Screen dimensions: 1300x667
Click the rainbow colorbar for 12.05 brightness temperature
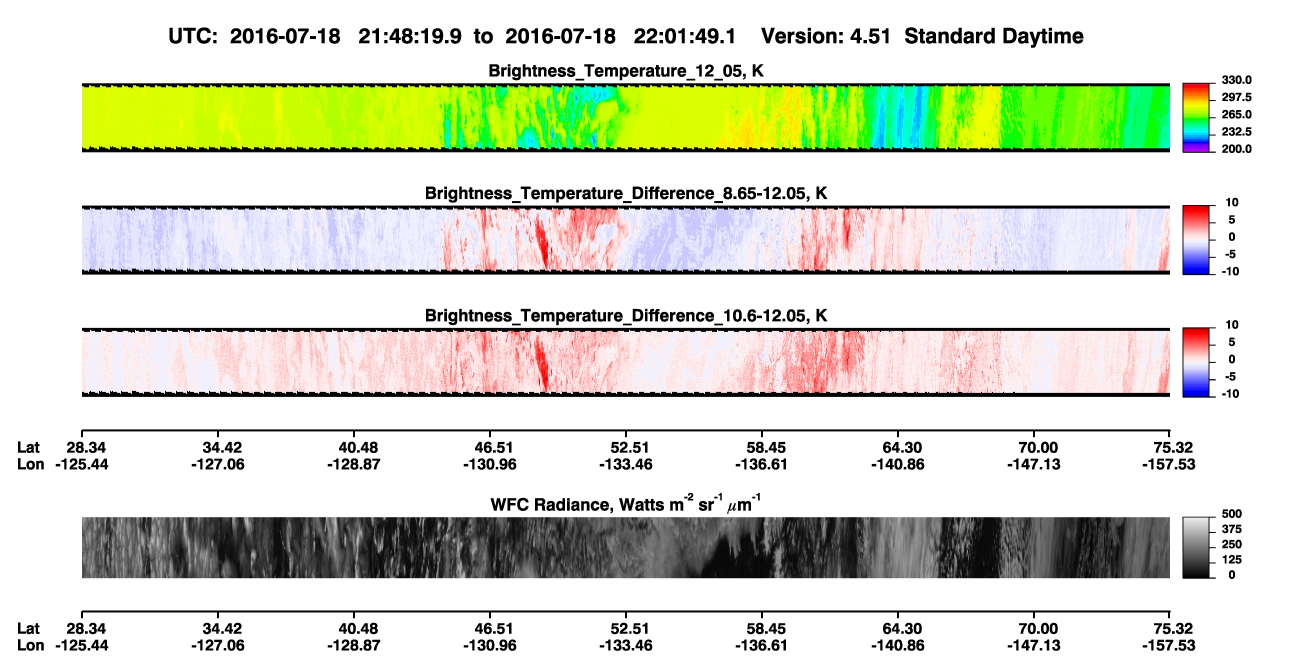tap(1196, 117)
